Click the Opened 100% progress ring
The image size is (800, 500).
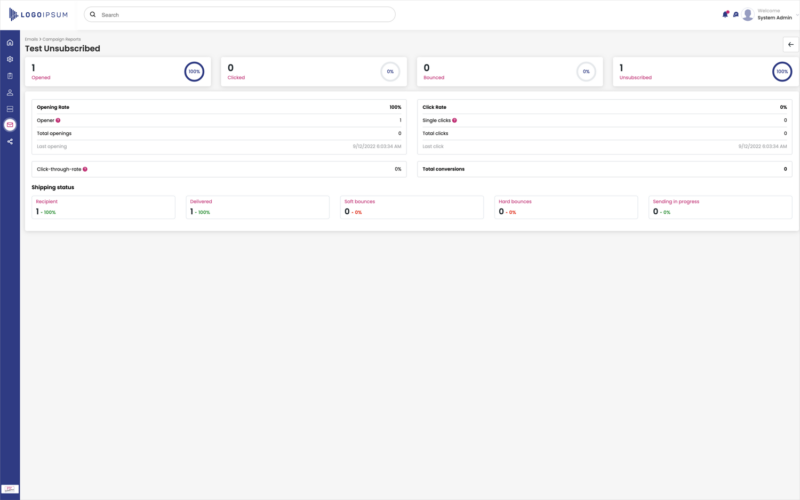click(194, 72)
